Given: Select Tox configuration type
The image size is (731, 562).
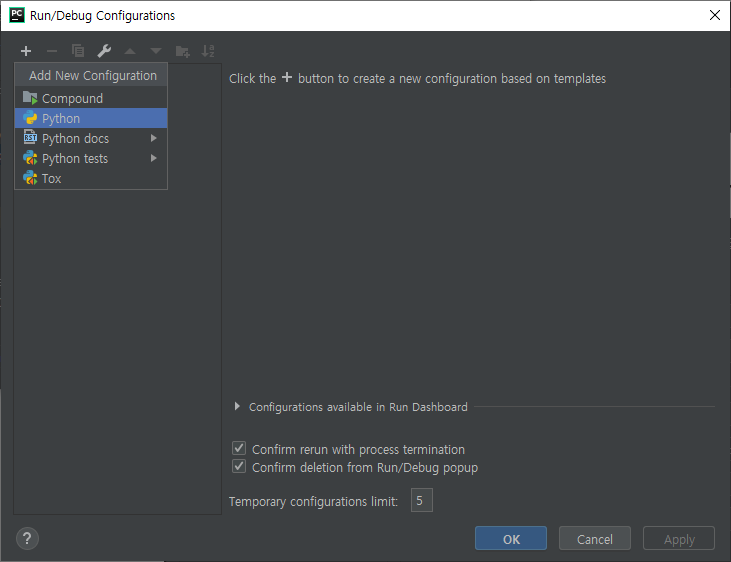Looking at the screenshot, I should [91, 179].
